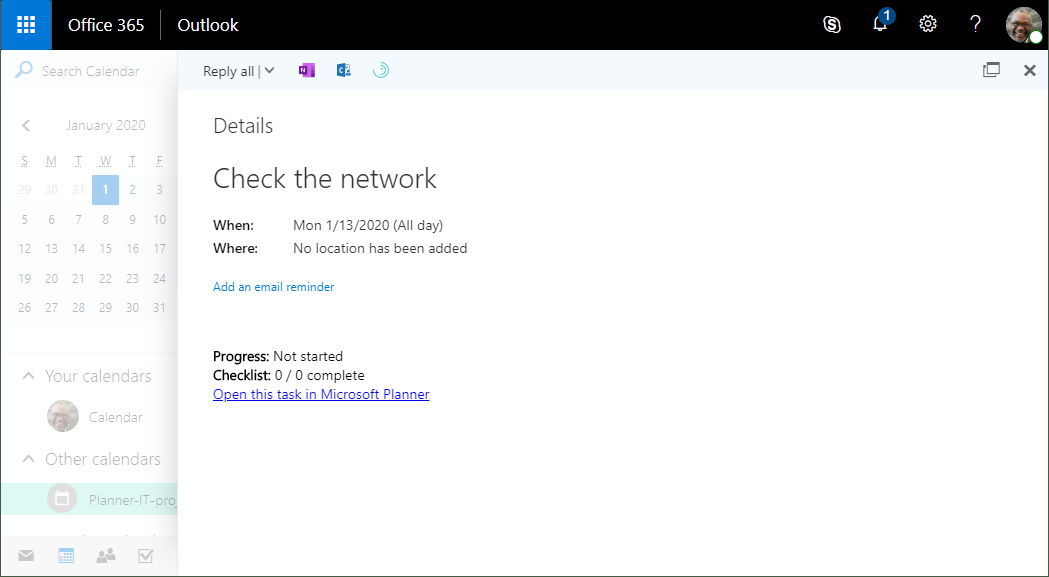Click the Reply all button
This screenshot has height=577, width=1049.
(x=228, y=71)
